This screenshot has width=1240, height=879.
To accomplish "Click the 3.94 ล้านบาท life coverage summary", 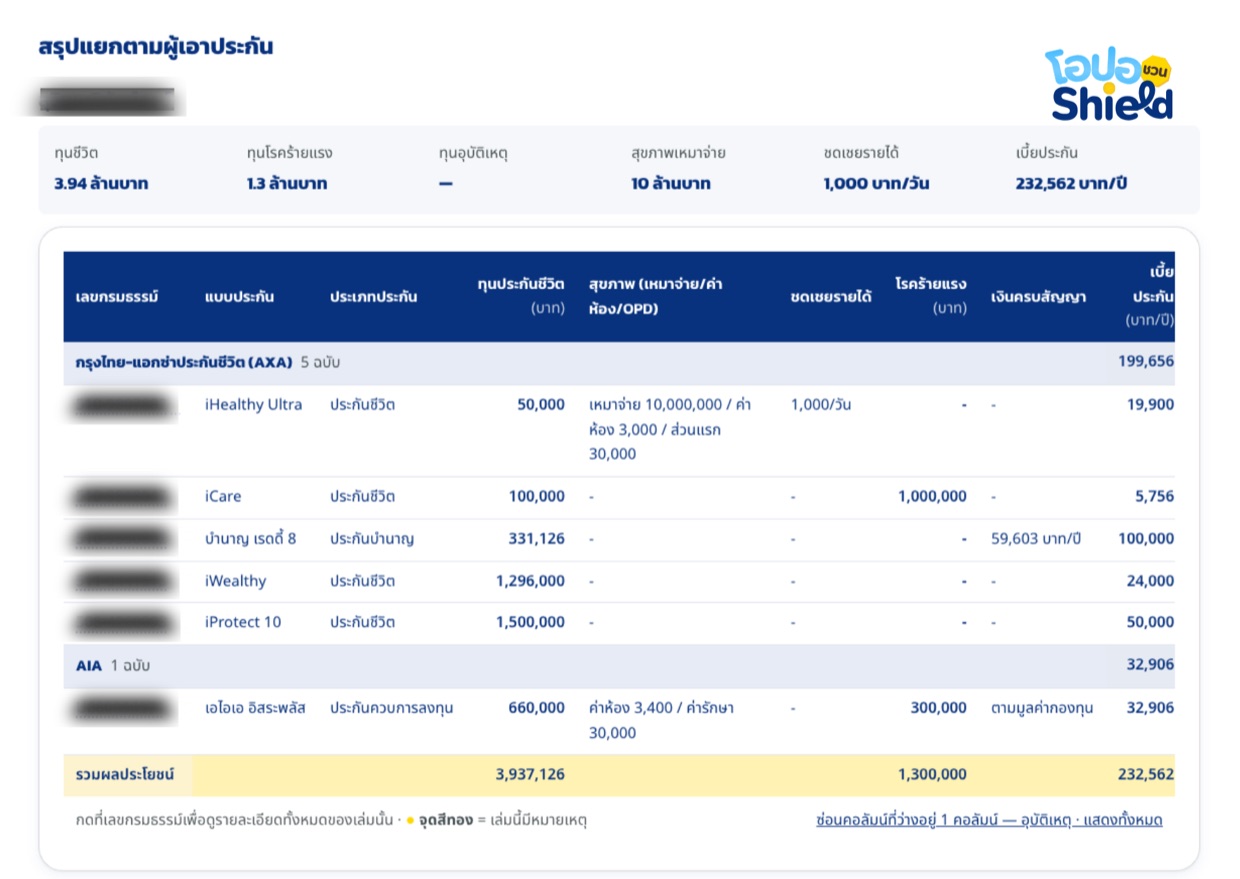I will pyautogui.click(x=101, y=184).
